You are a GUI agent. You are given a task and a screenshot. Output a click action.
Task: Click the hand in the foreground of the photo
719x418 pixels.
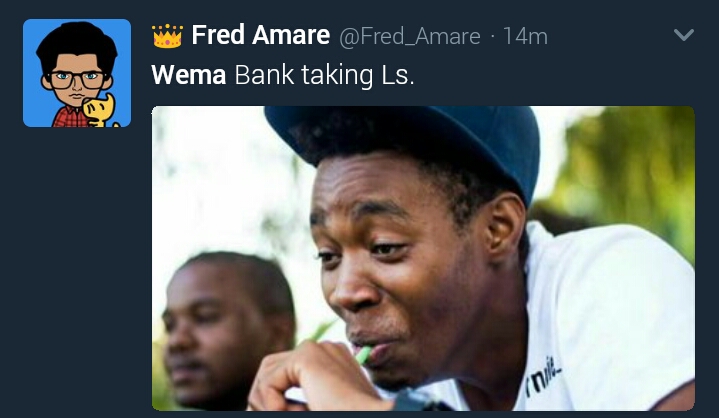[316, 378]
